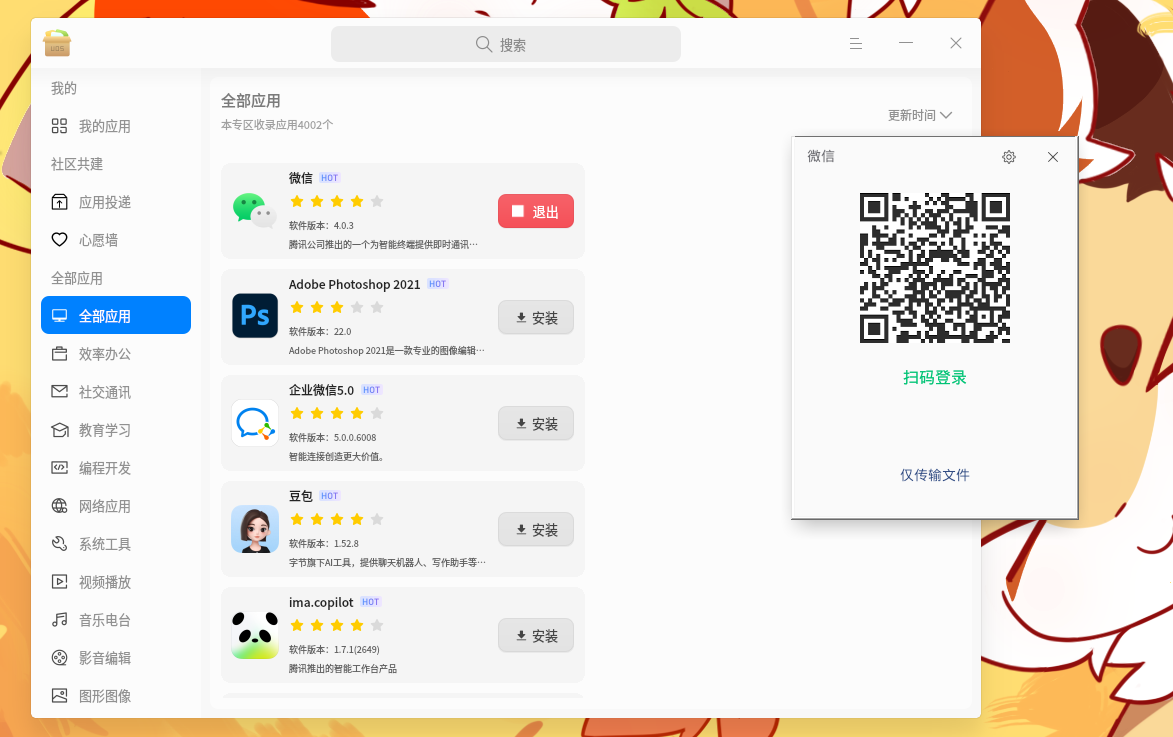Screen dimensions: 1173x737
Task: Click the 扫码登录 text
Action: (x=934, y=377)
